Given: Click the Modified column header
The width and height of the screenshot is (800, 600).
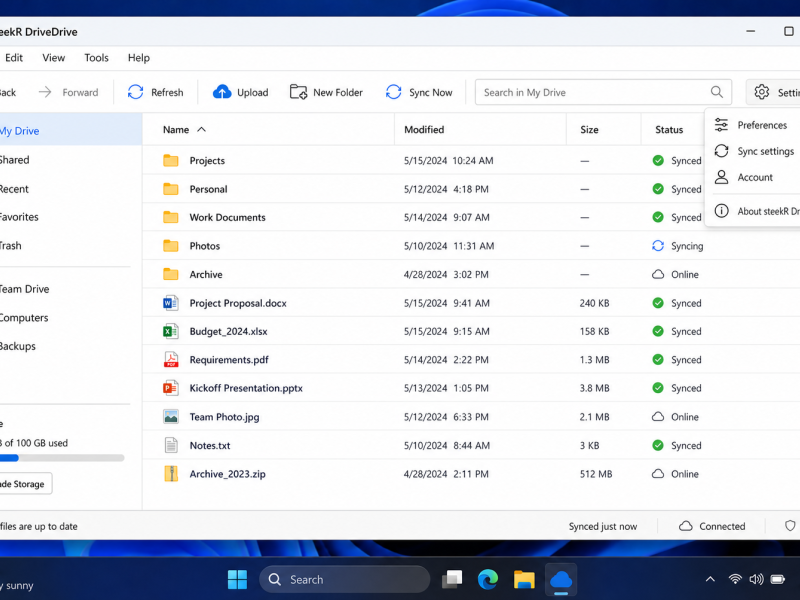Looking at the screenshot, I should pos(424,130).
